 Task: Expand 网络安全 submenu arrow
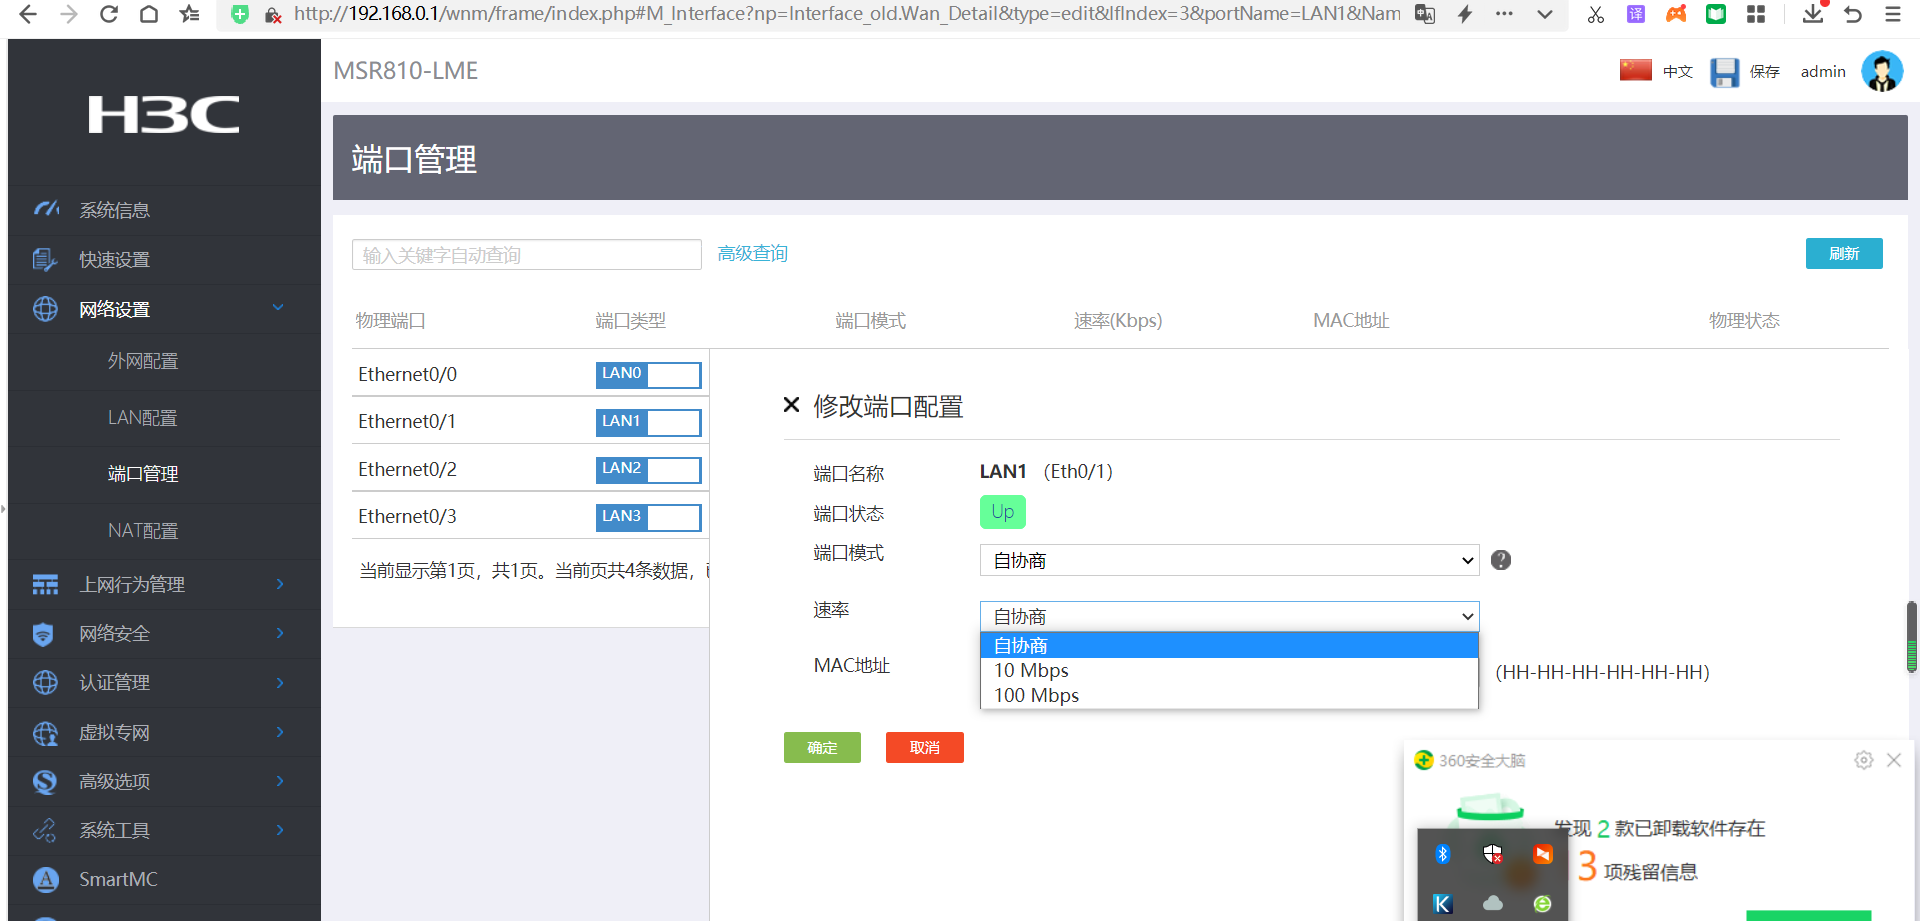pos(280,633)
